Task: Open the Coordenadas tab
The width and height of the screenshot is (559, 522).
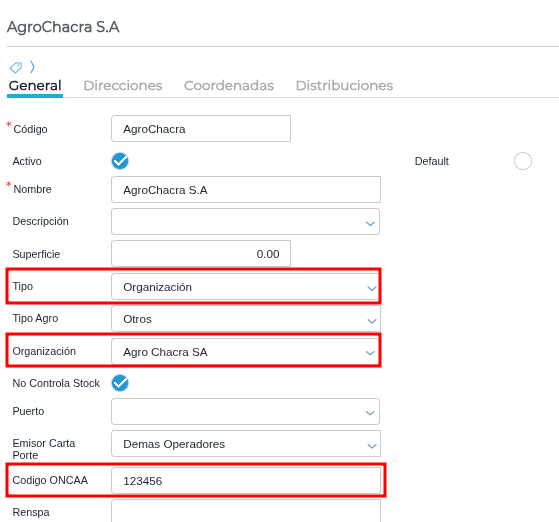Action: (x=229, y=86)
